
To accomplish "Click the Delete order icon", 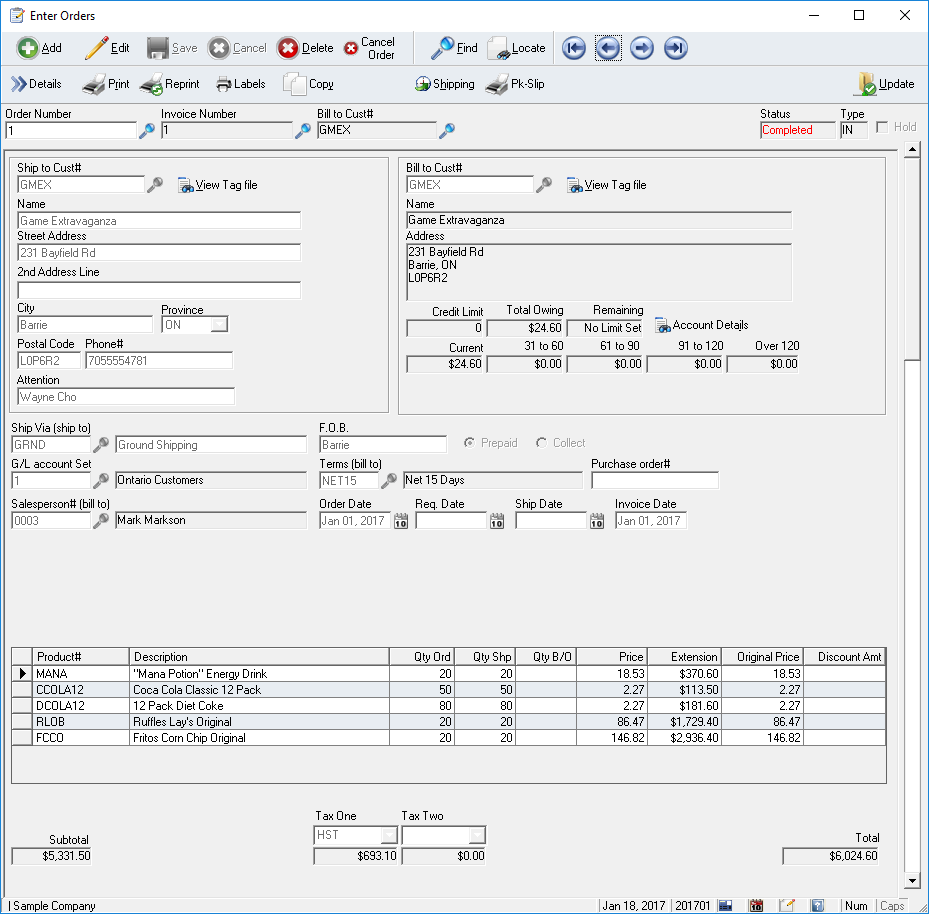I will pyautogui.click(x=288, y=48).
